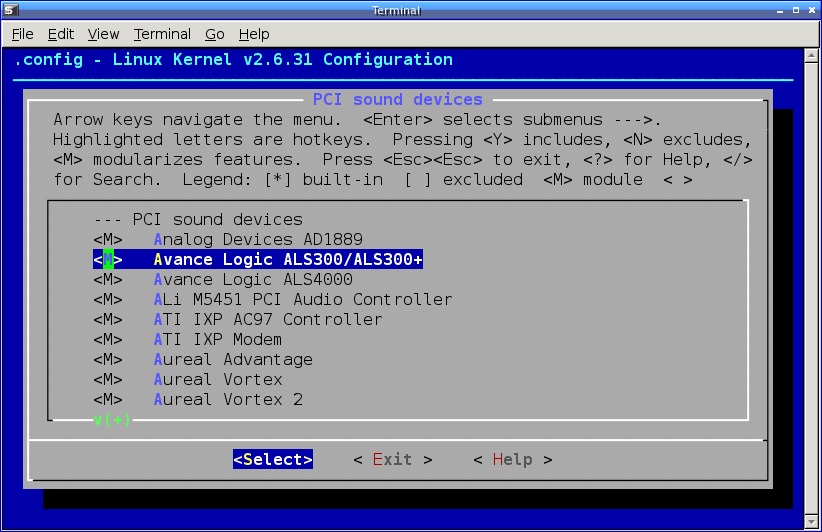Open the Go menu

(x=214, y=34)
